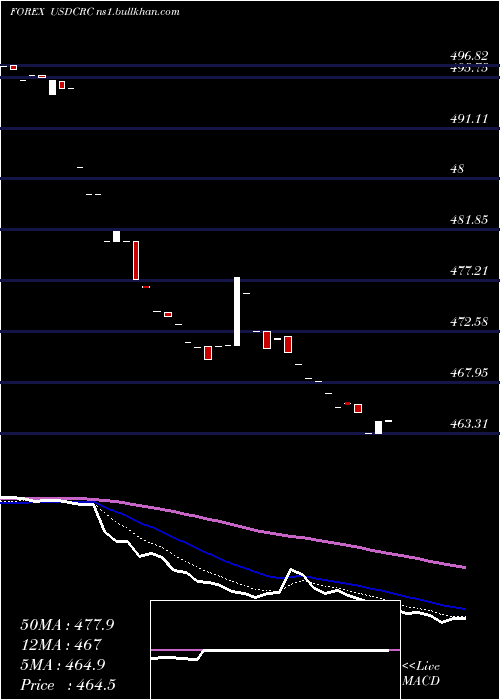This screenshot has width=500, height=700.
Task: Select the 477.21 price level label
Action: [x=468, y=271]
